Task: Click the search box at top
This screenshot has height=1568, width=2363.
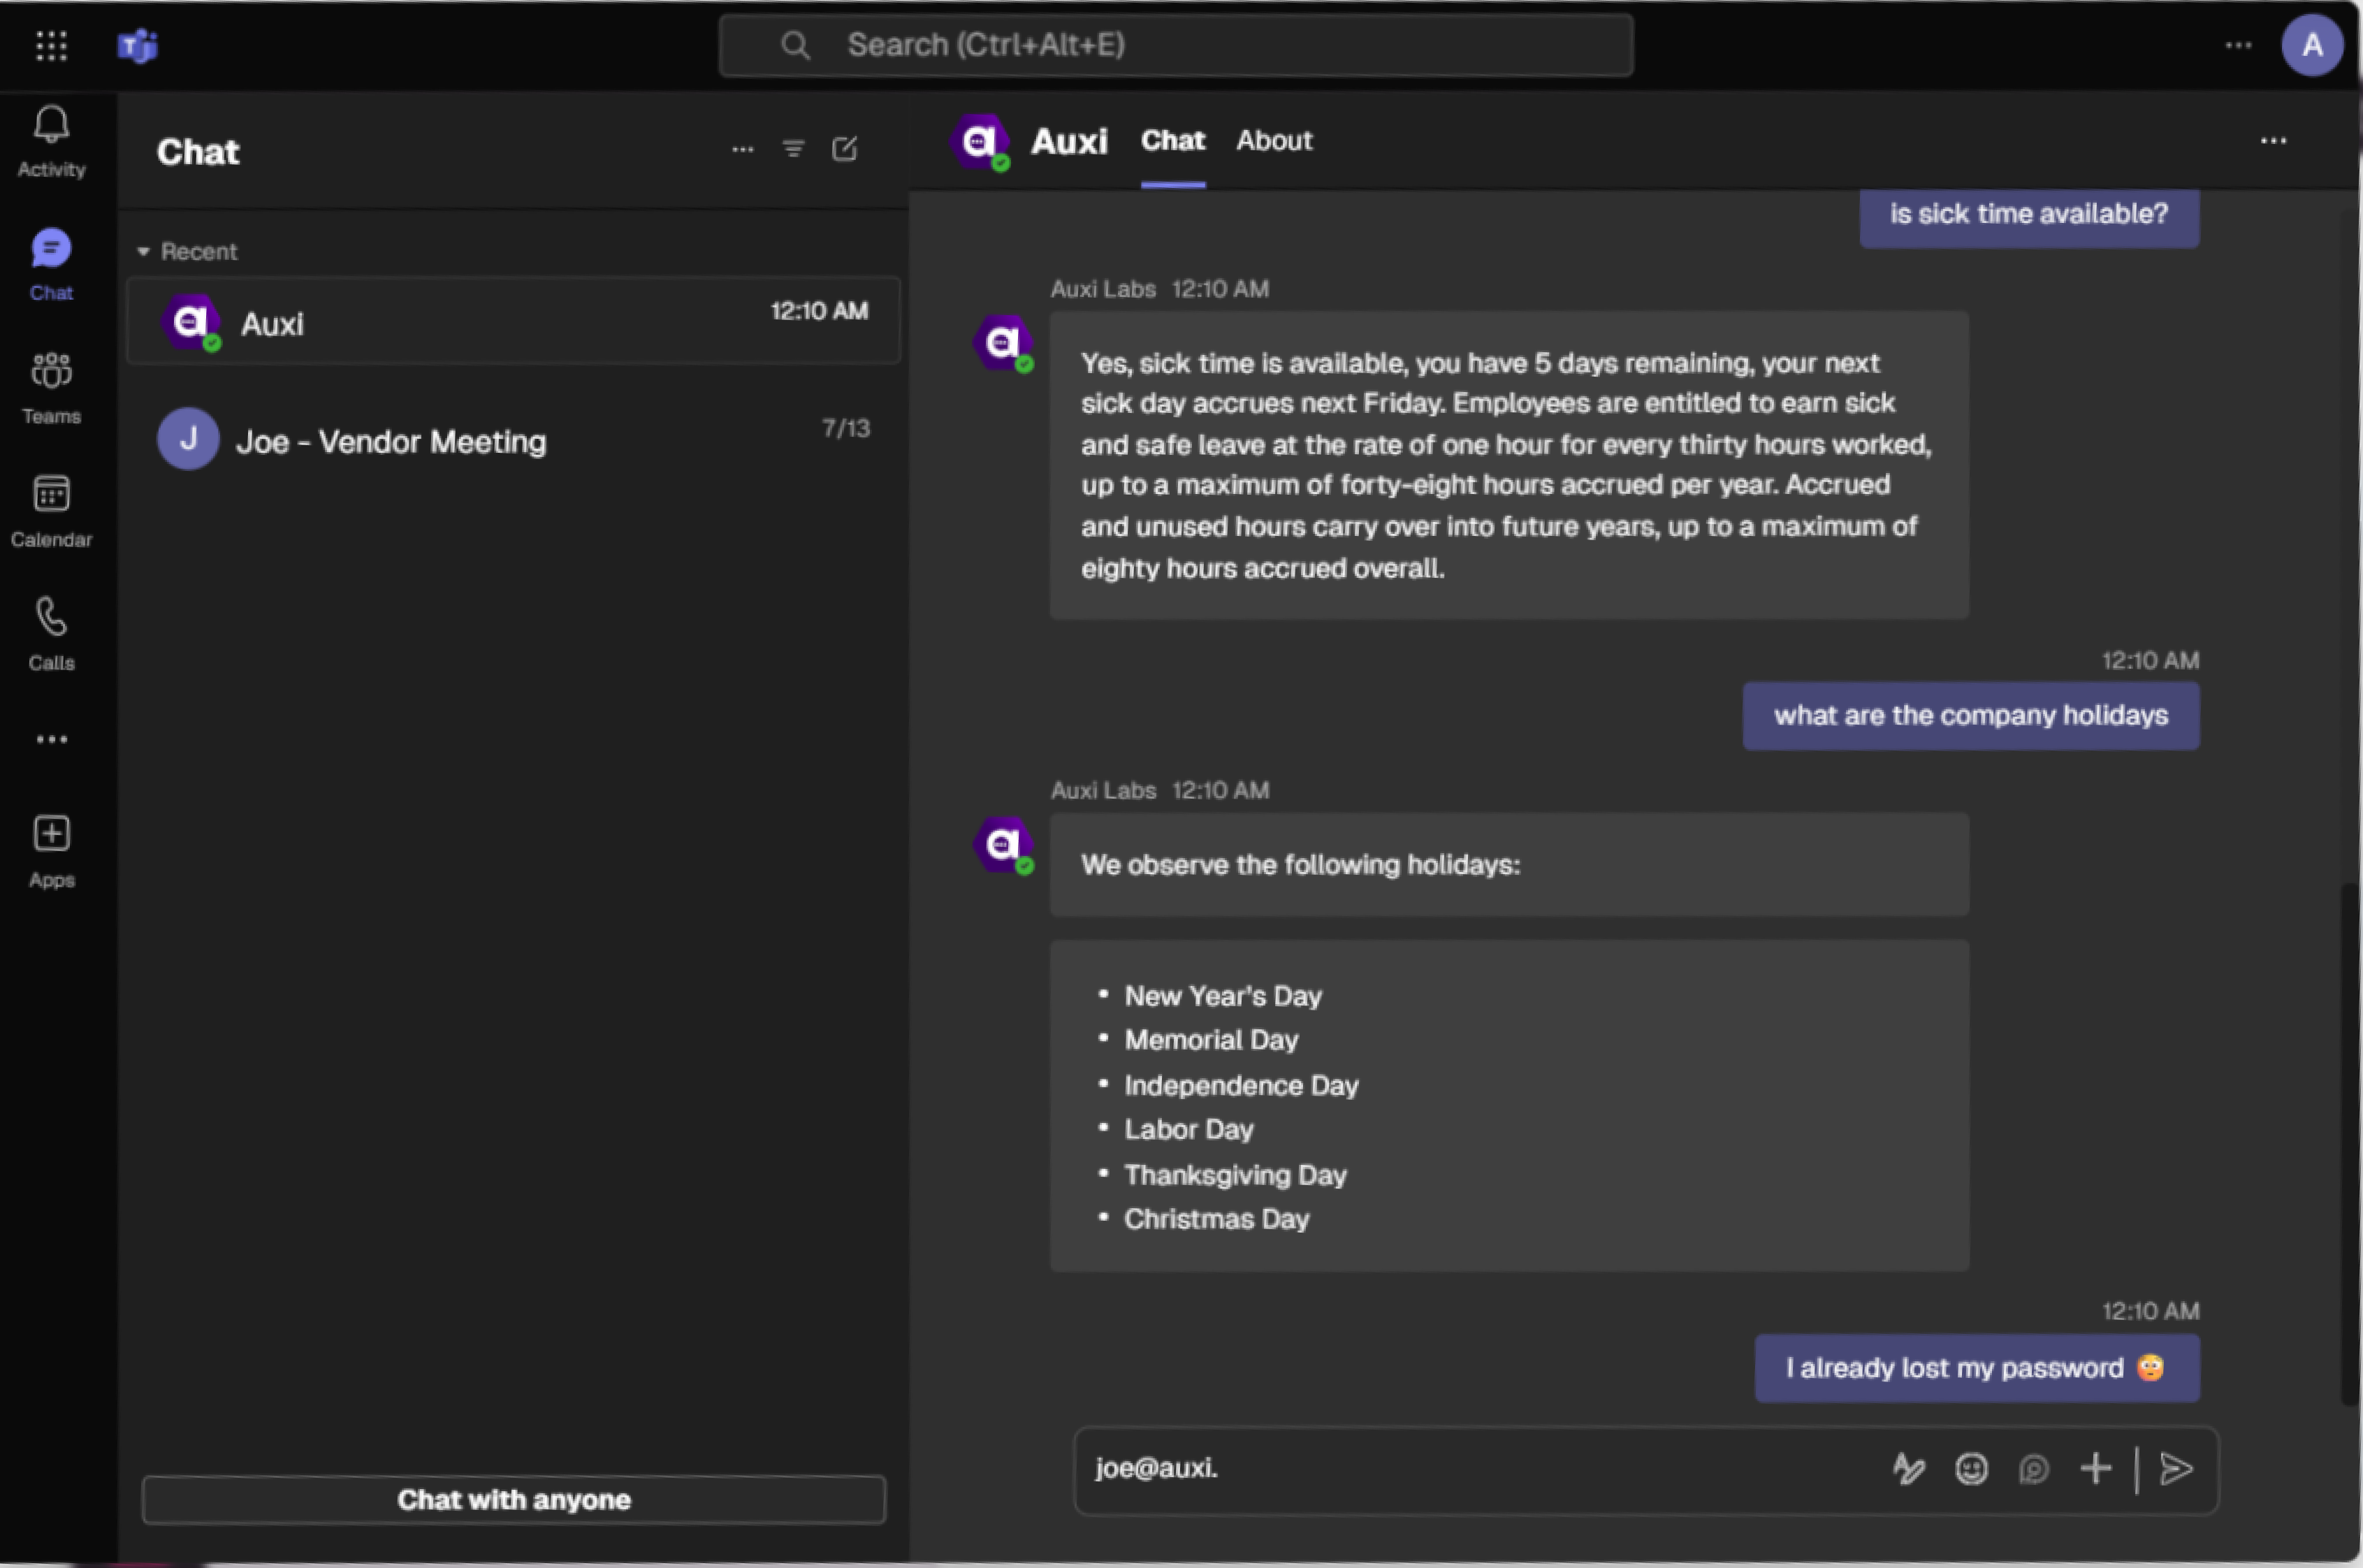Action: (1175, 46)
